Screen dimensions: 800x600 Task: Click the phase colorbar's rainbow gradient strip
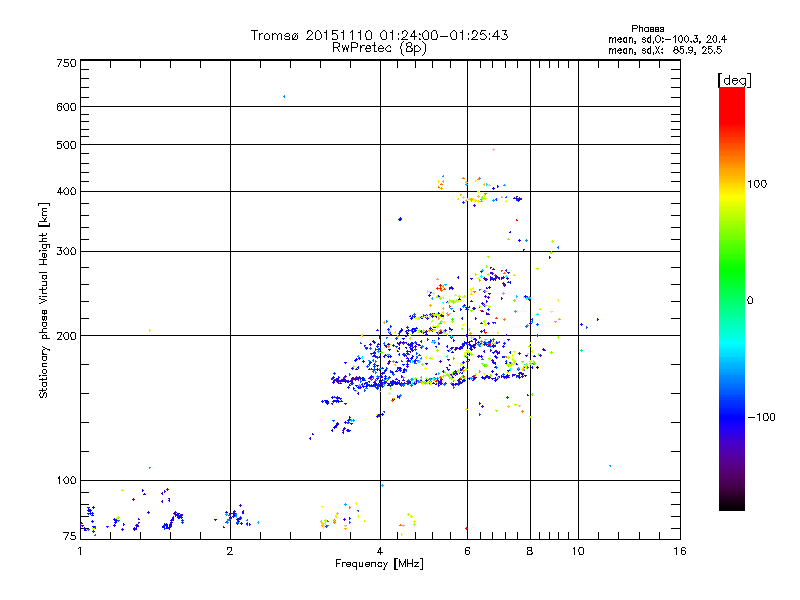tap(732, 299)
